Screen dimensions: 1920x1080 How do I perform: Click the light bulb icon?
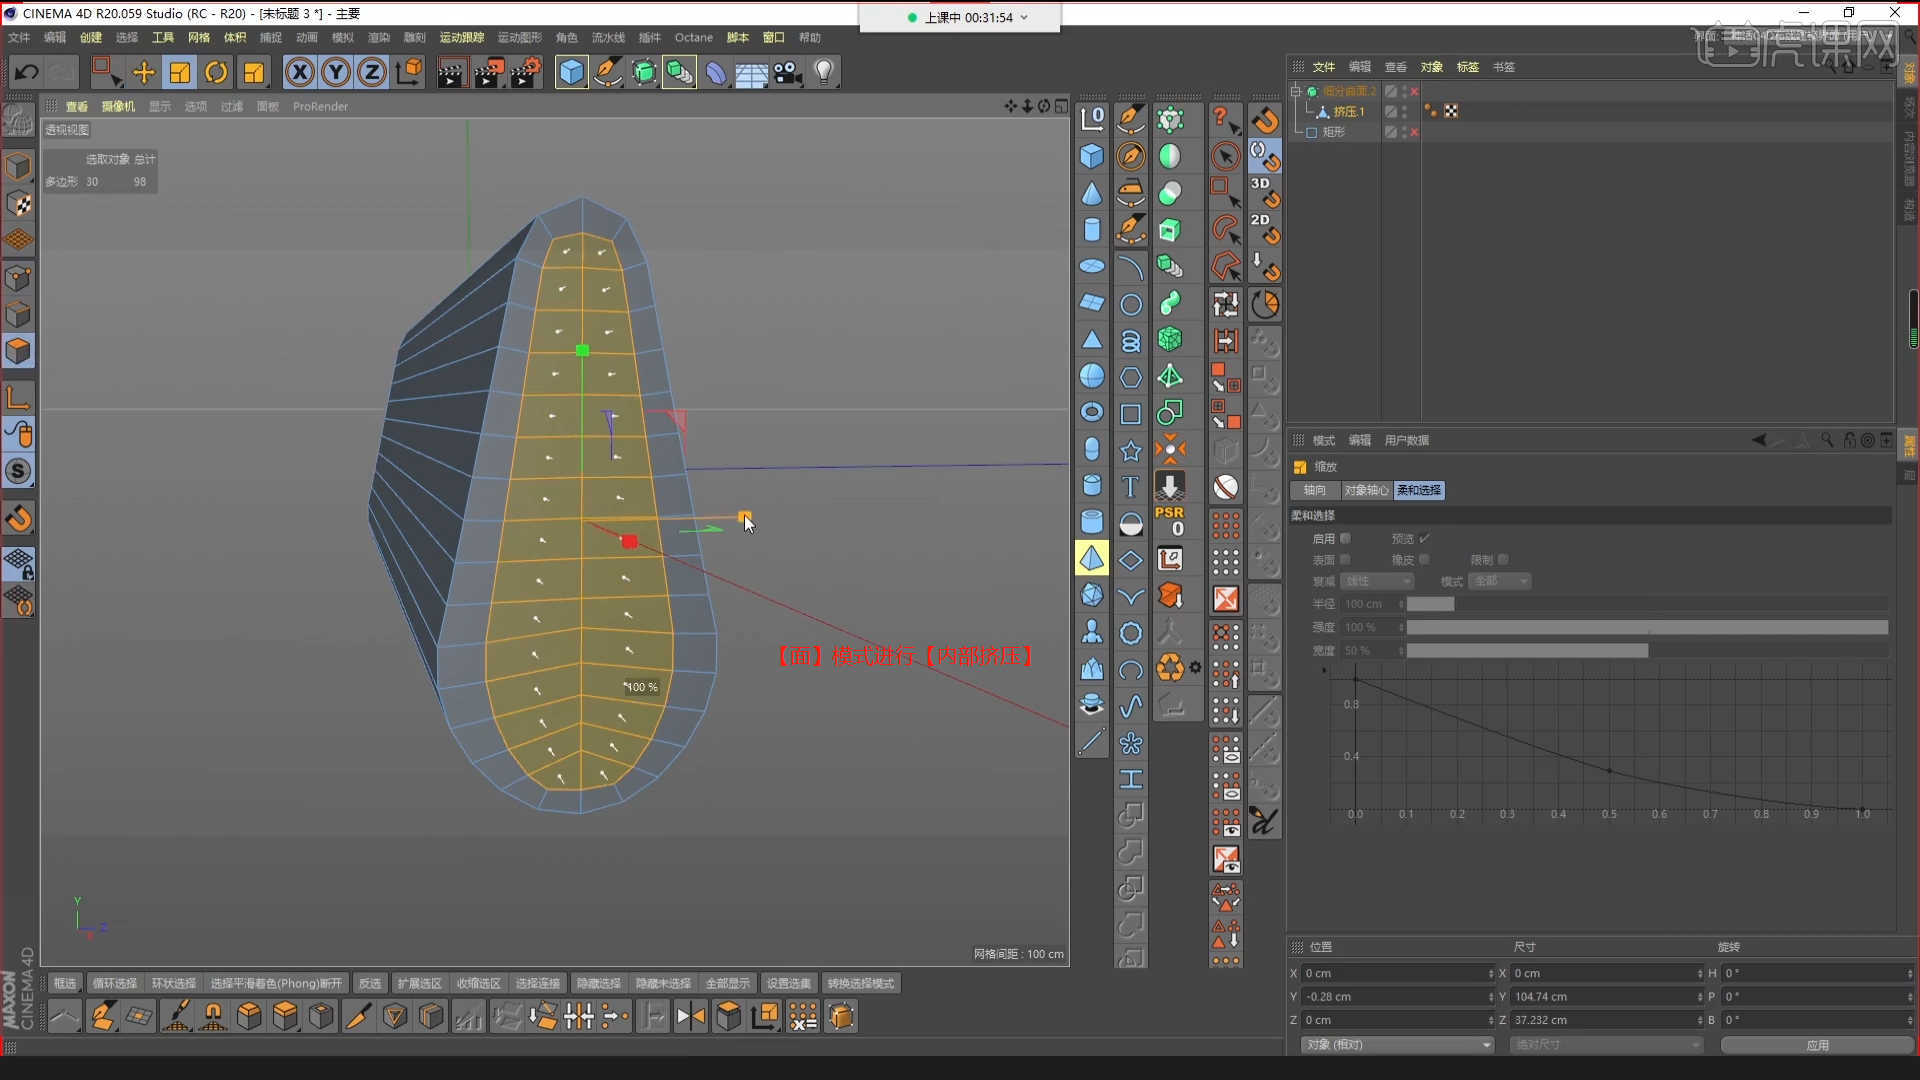coord(824,72)
